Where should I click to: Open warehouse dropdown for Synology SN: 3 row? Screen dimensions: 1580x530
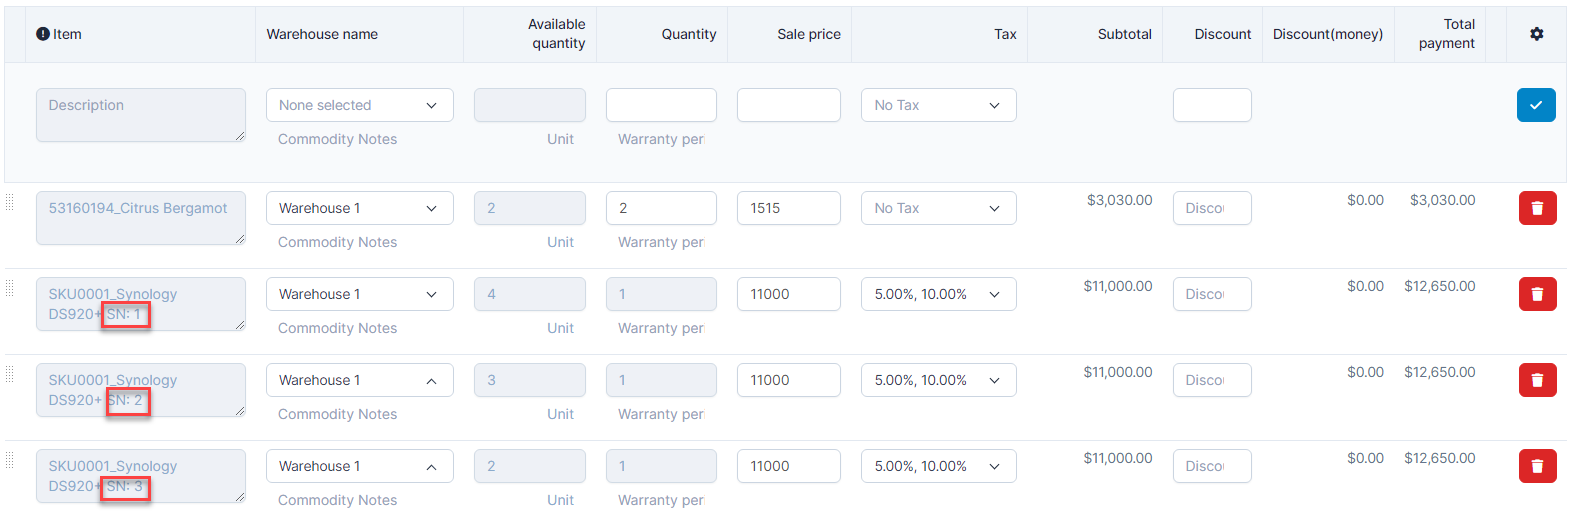[359, 466]
